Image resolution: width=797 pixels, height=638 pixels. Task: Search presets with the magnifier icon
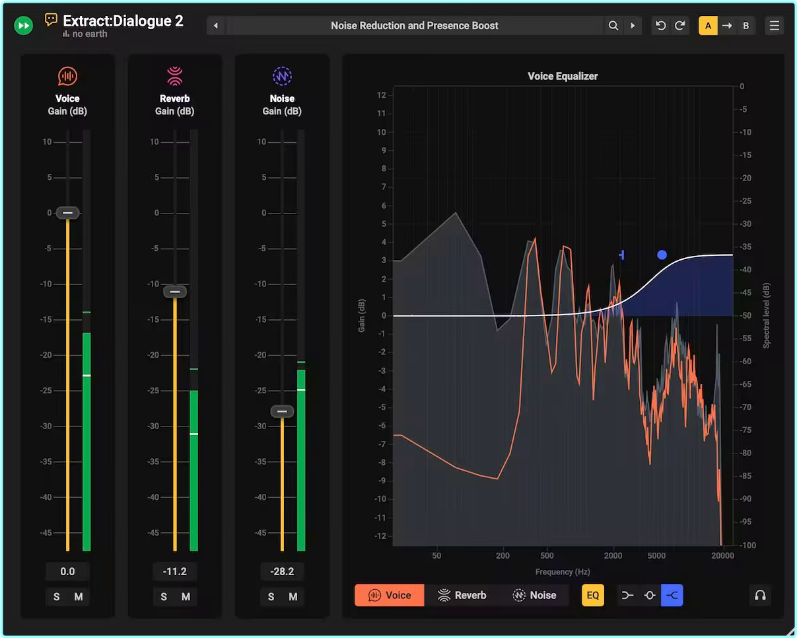click(x=614, y=26)
